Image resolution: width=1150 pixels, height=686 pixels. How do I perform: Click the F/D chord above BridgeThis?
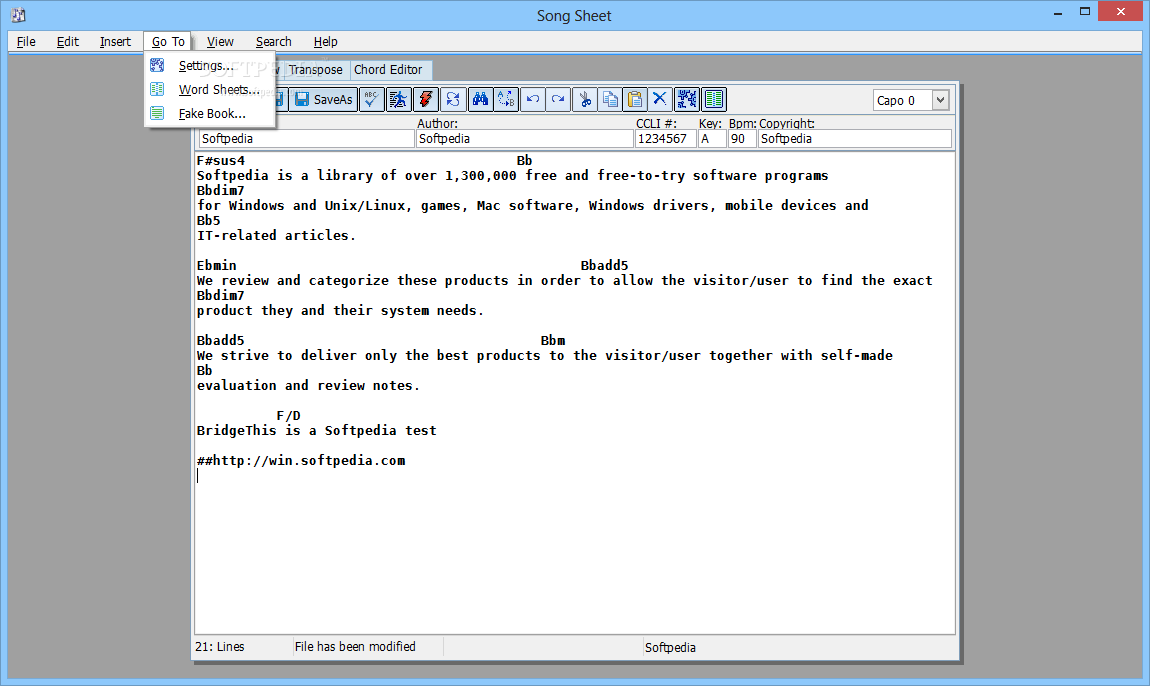click(x=288, y=415)
